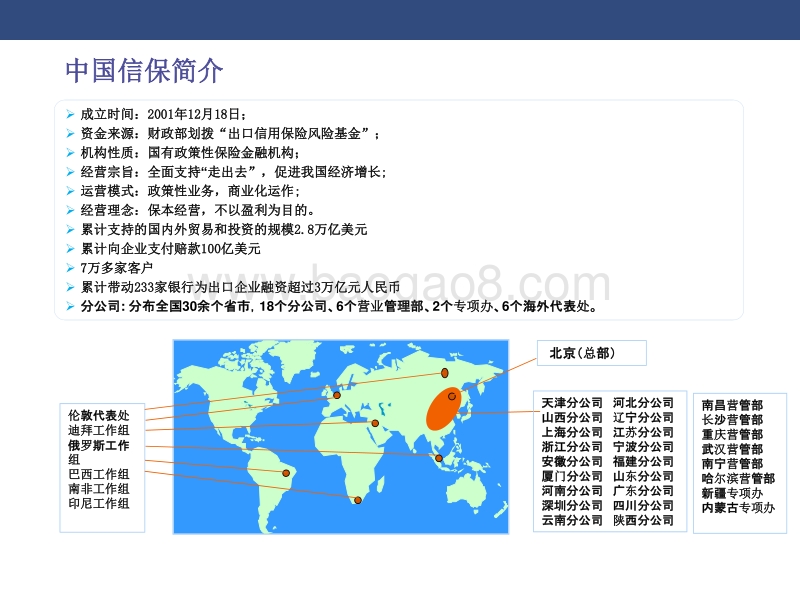Click the Dubai marker dot on map
The image size is (800, 600).
pyautogui.click(x=375, y=423)
